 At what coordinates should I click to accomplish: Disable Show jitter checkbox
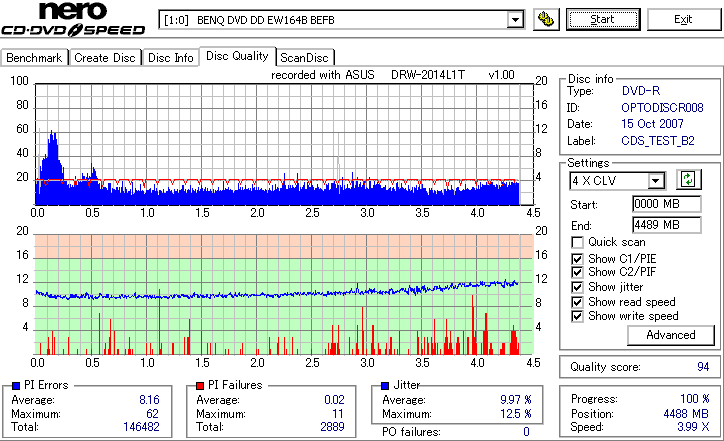[x=577, y=287]
